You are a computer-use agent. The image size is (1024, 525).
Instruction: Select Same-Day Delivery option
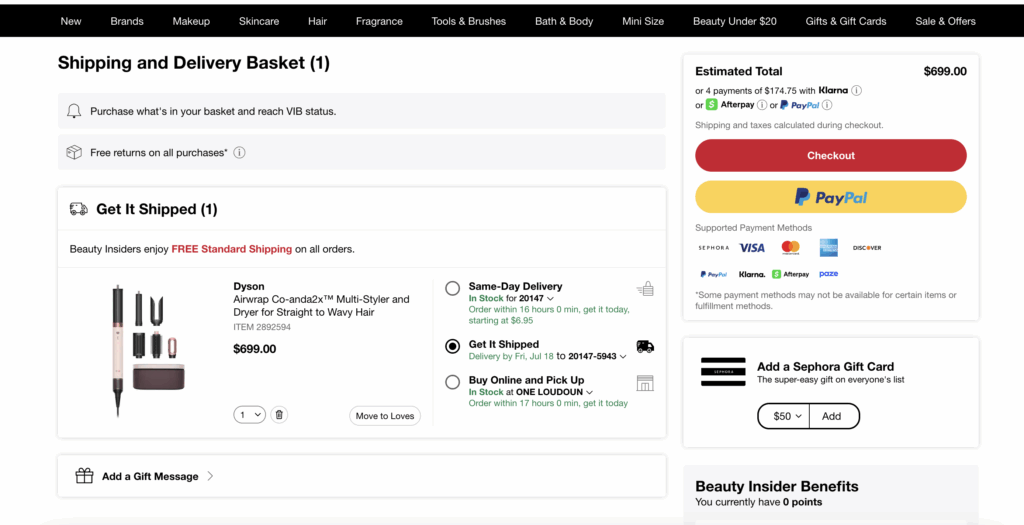point(453,288)
